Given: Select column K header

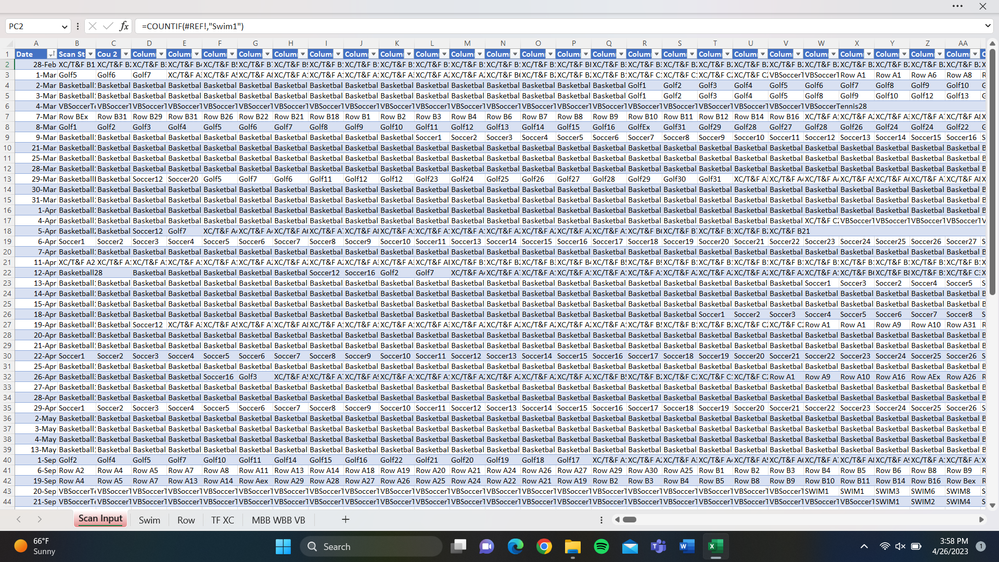Looking at the screenshot, I should tap(396, 44).
